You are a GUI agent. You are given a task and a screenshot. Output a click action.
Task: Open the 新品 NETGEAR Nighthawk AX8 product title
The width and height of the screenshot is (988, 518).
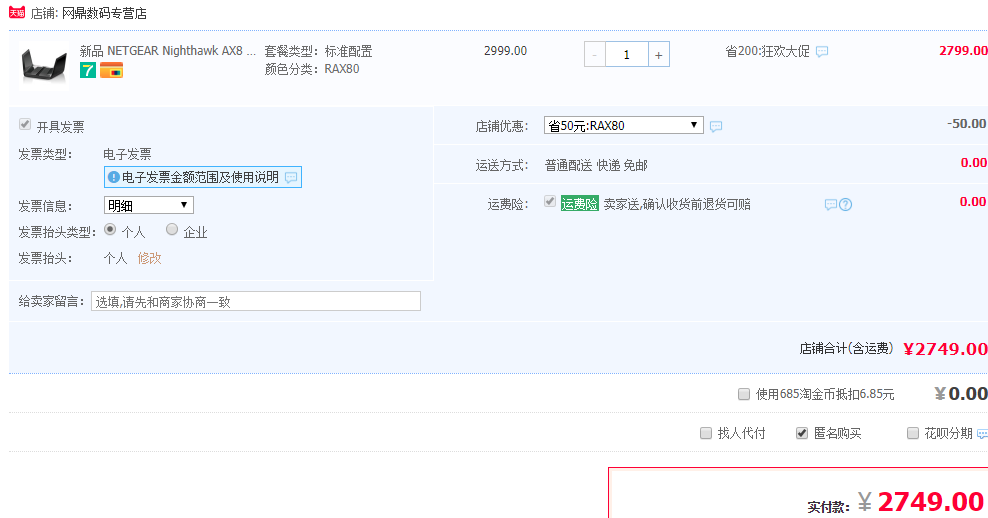168,51
